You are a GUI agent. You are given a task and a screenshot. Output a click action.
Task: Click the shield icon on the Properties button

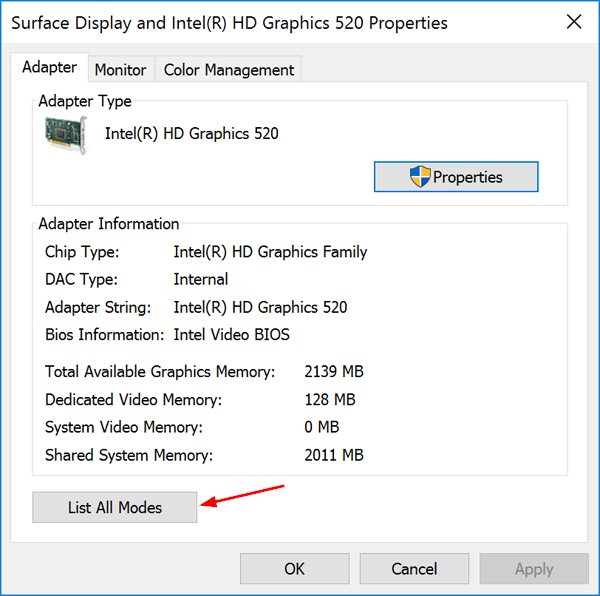420,177
